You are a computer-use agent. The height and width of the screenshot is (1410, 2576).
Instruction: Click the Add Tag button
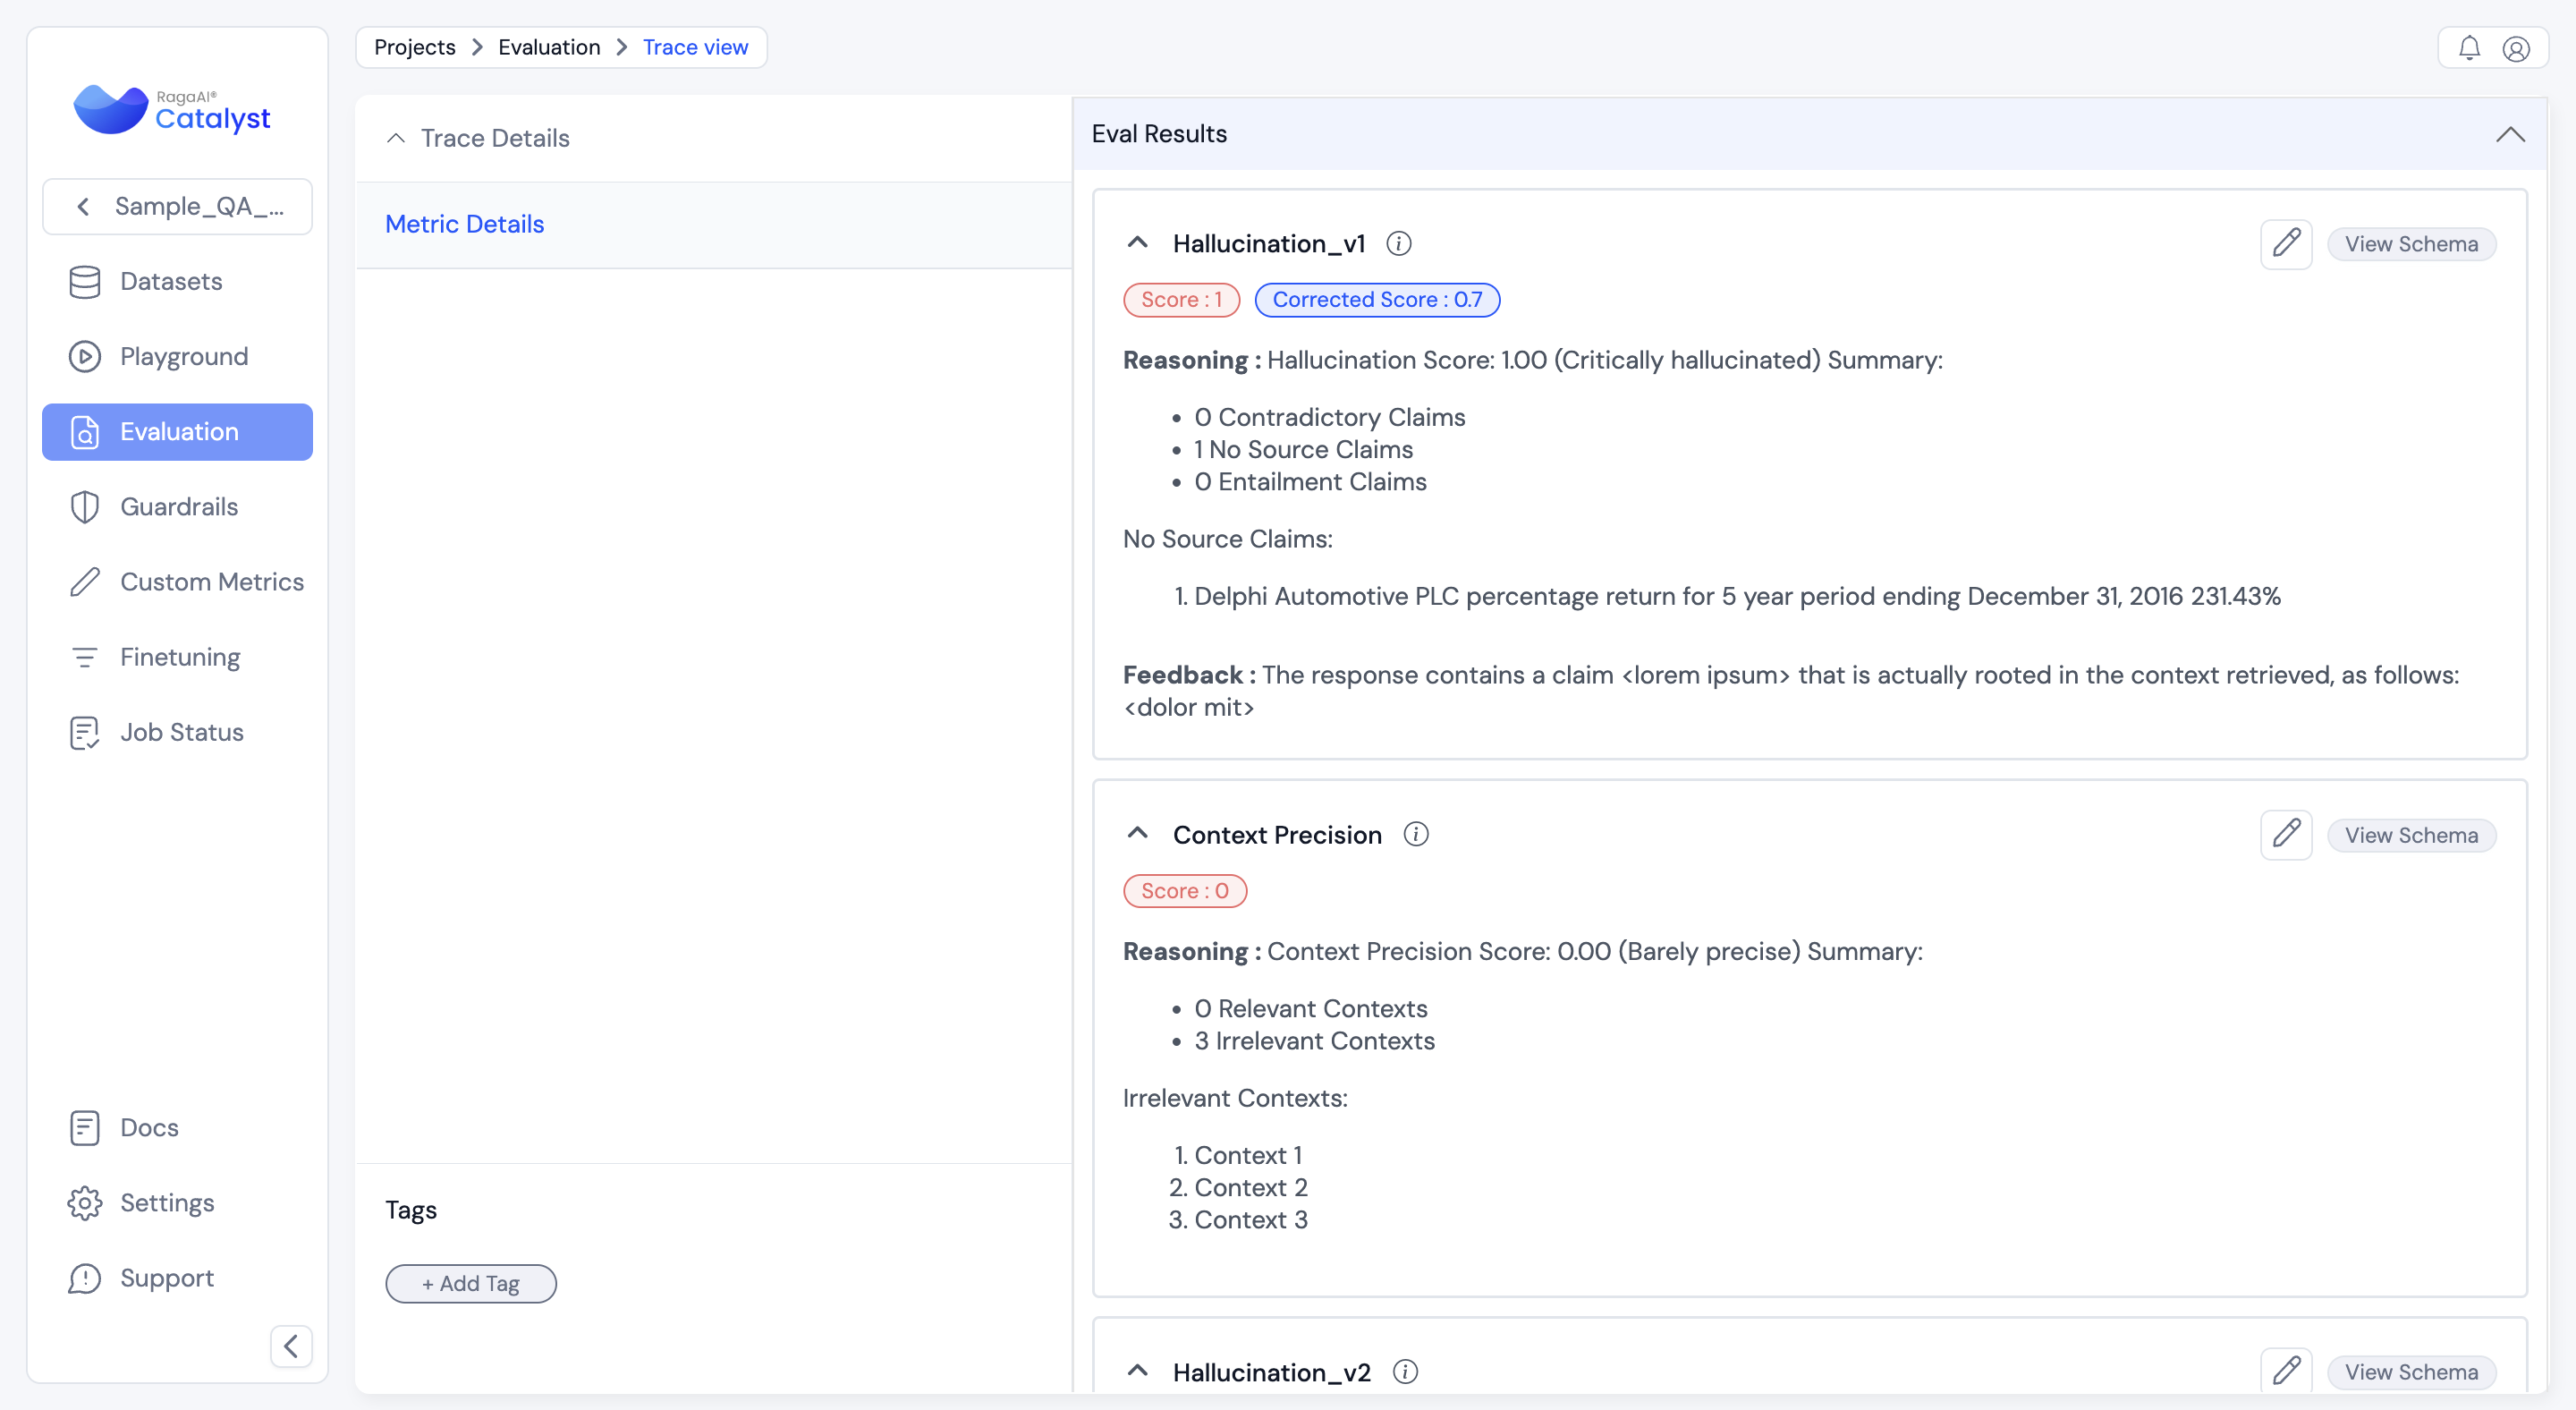[x=471, y=1284]
